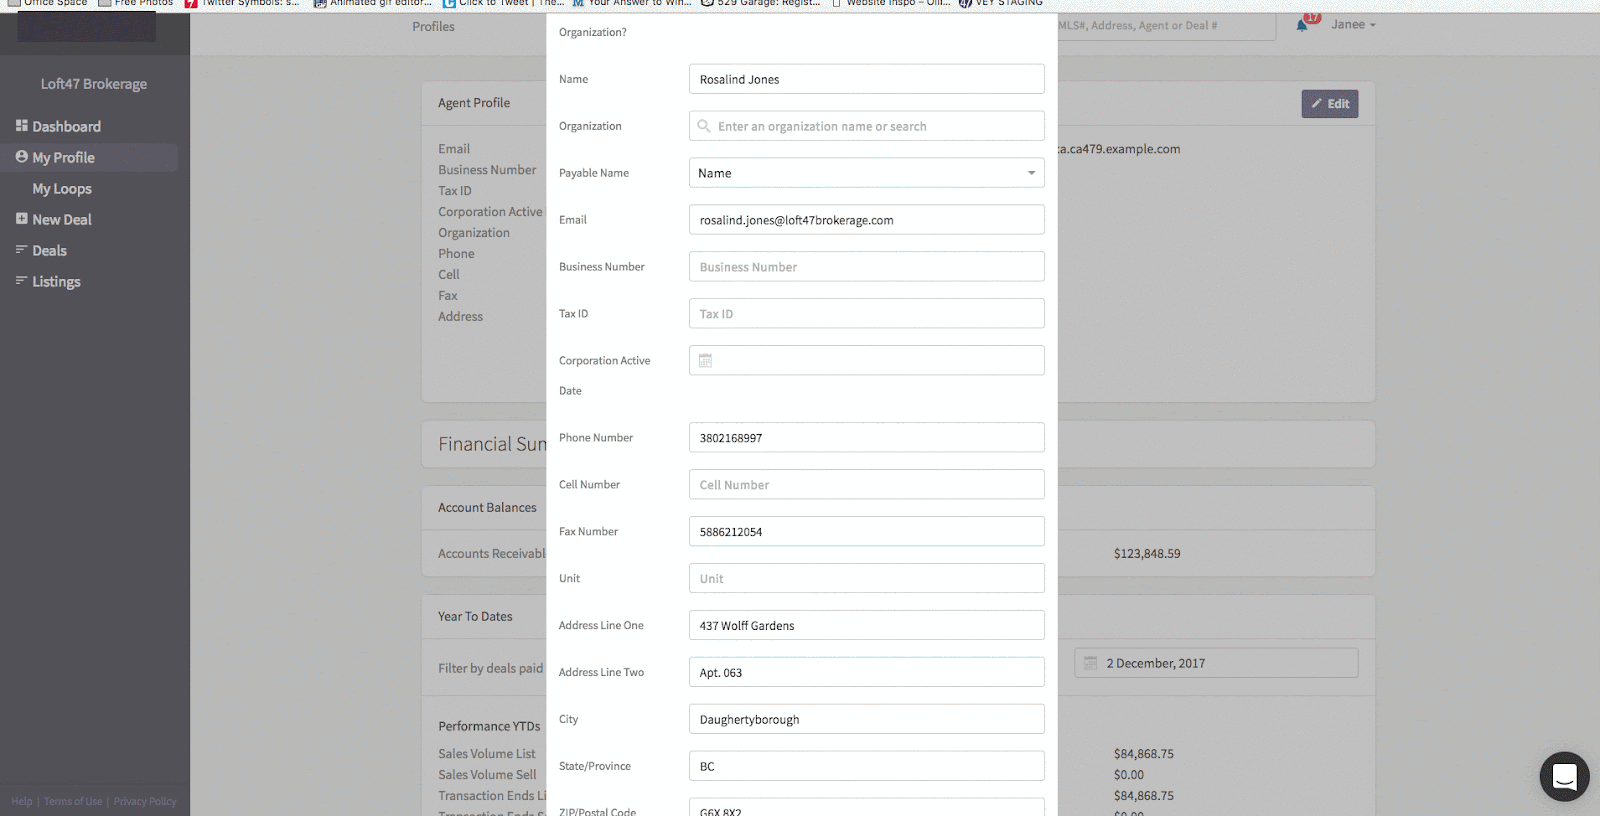Viewport: 1600px width, 816px height.
Task: Click the $84,868.75 Sales Volume List value
Action: coord(1144,754)
